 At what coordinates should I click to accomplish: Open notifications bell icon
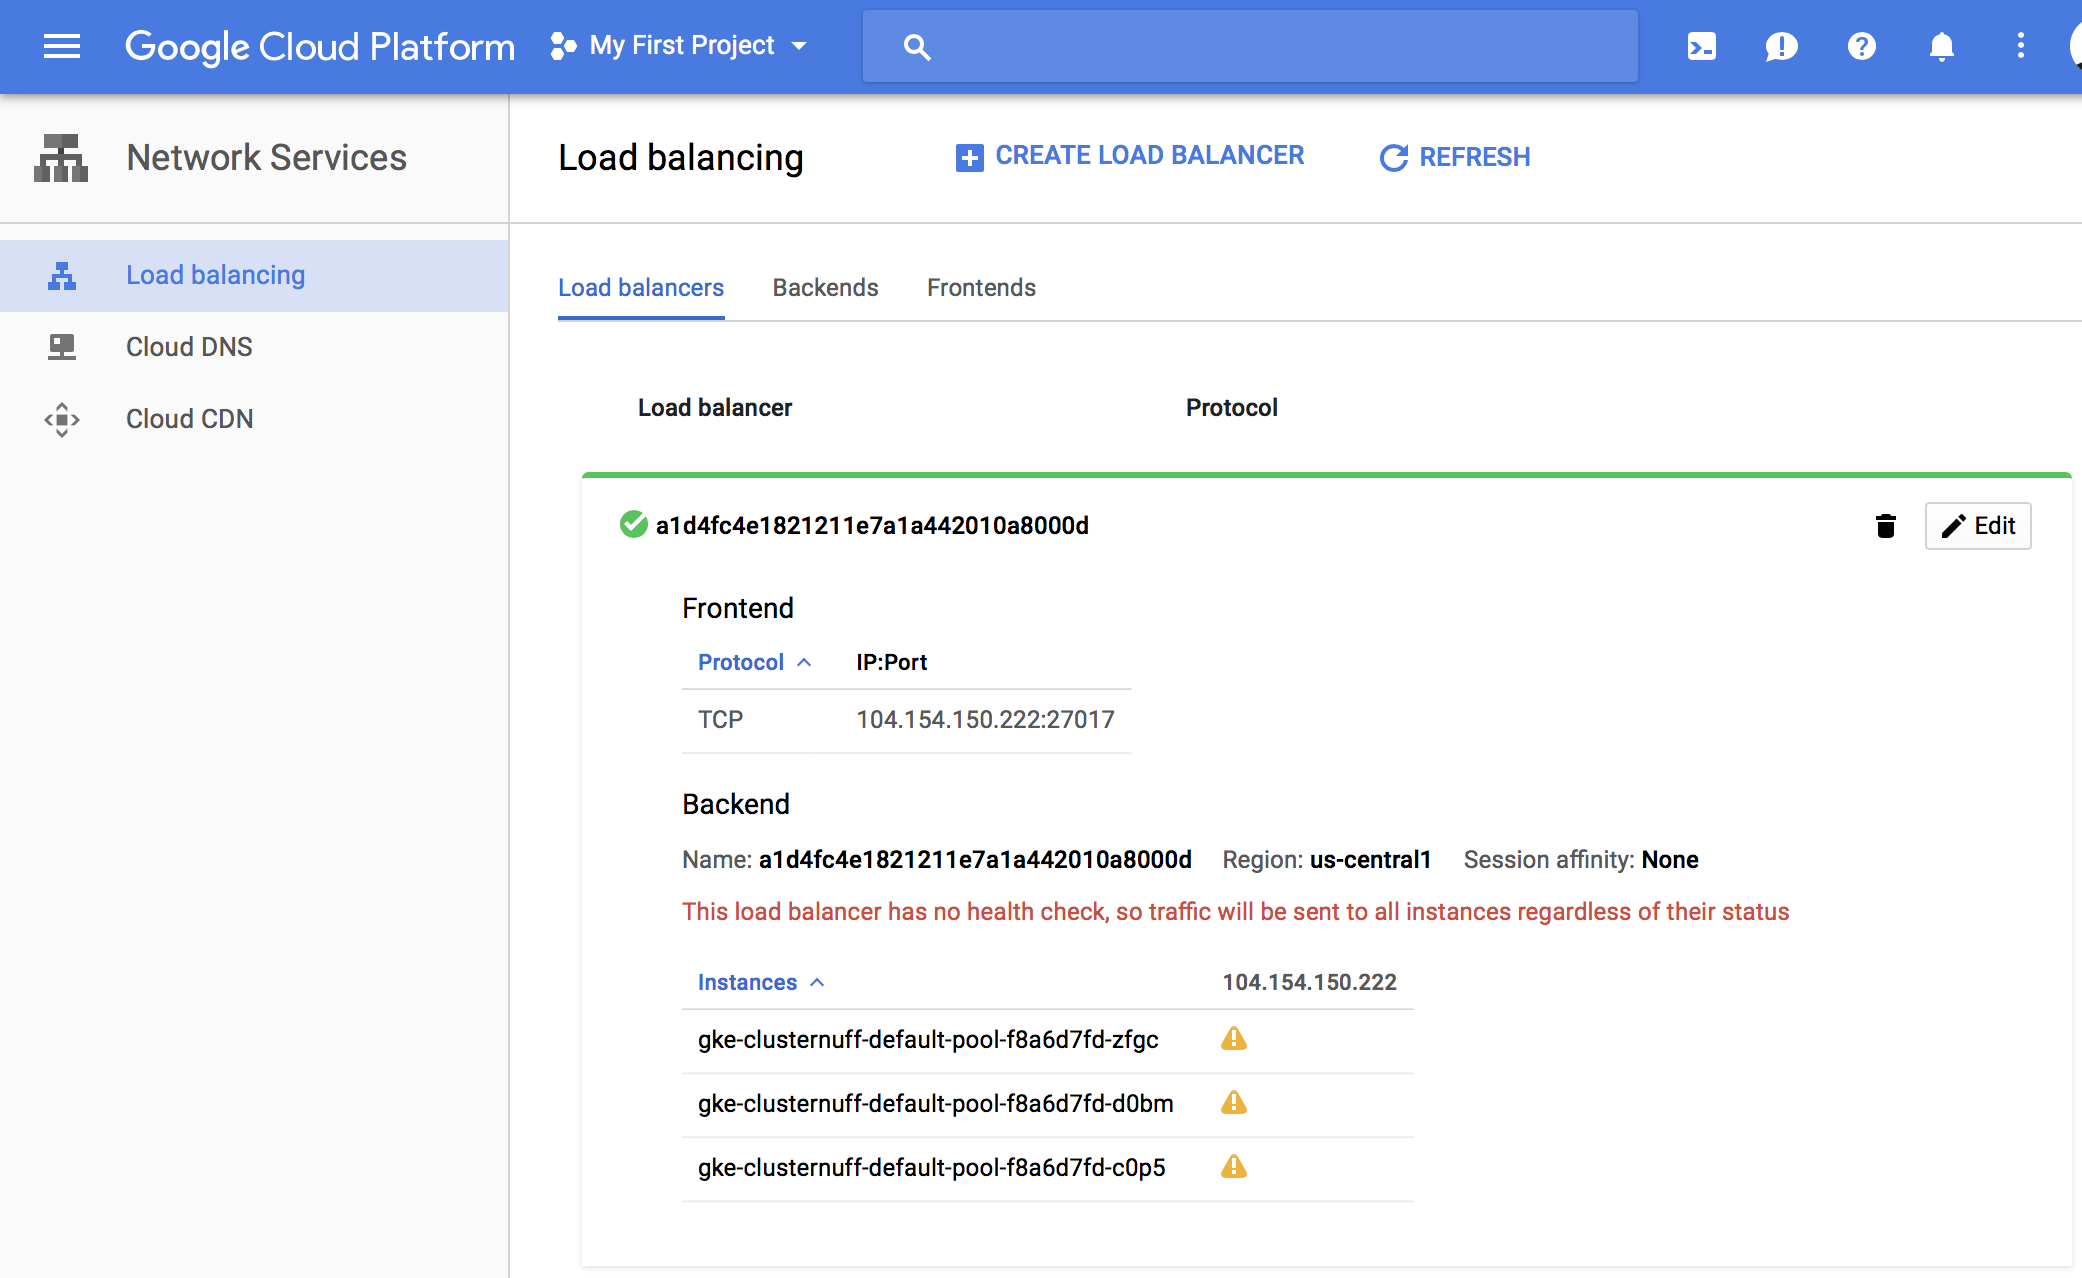[x=1941, y=46]
